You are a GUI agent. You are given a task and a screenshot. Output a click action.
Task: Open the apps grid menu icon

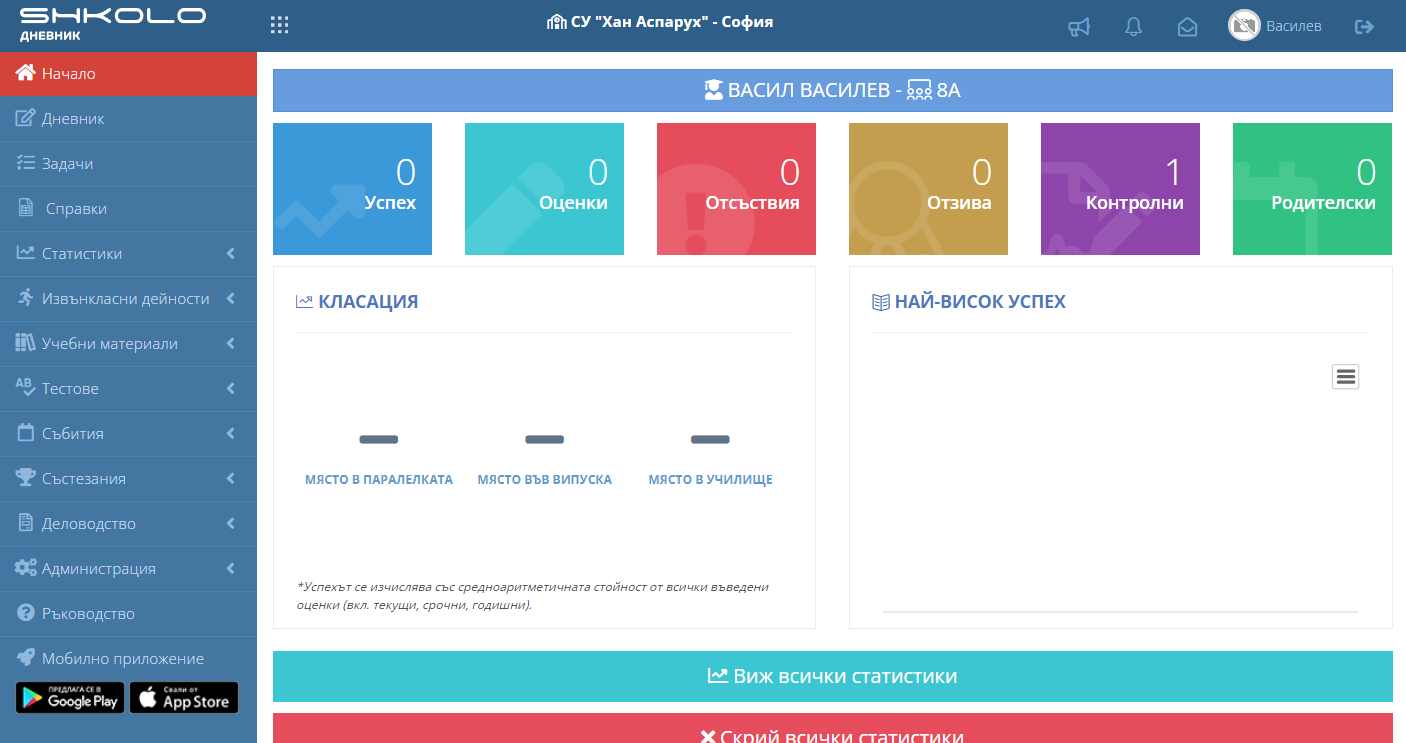280,26
